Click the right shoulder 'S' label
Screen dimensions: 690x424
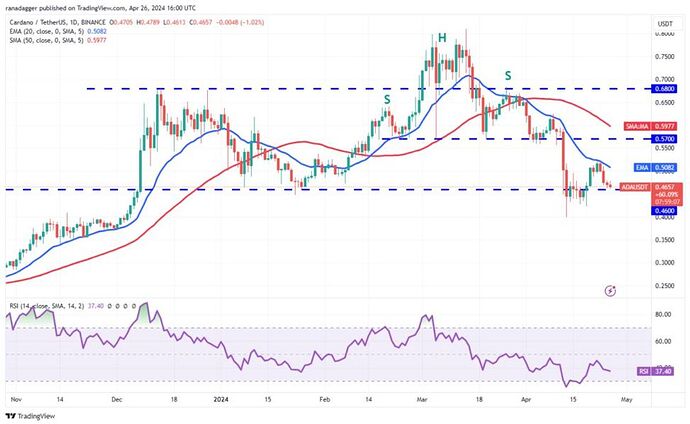tap(508, 76)
